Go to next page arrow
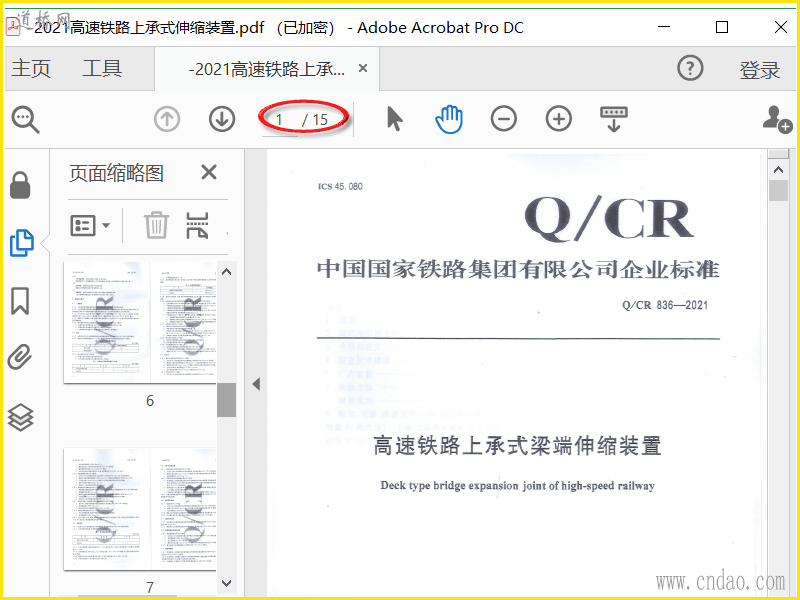The width and height of the screenshot is (800, 600). click(222, 119)
